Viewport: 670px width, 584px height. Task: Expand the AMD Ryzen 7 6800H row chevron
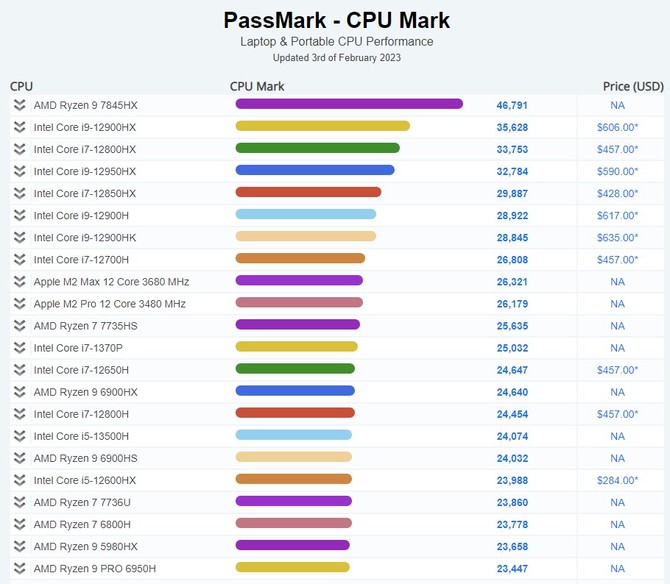(19, 525)
